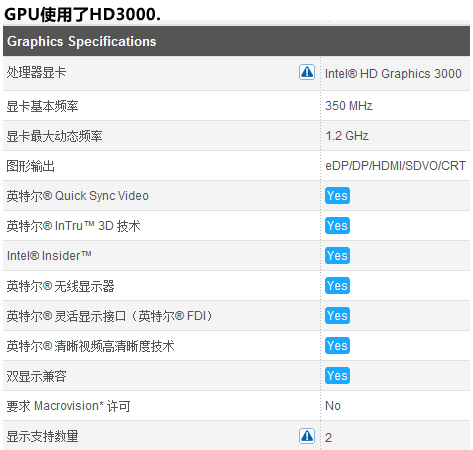Click the 灵活显示接口 (FDI) label
Image resolution: width=473 pixels, height=450 pixels.
coord(109,316)
